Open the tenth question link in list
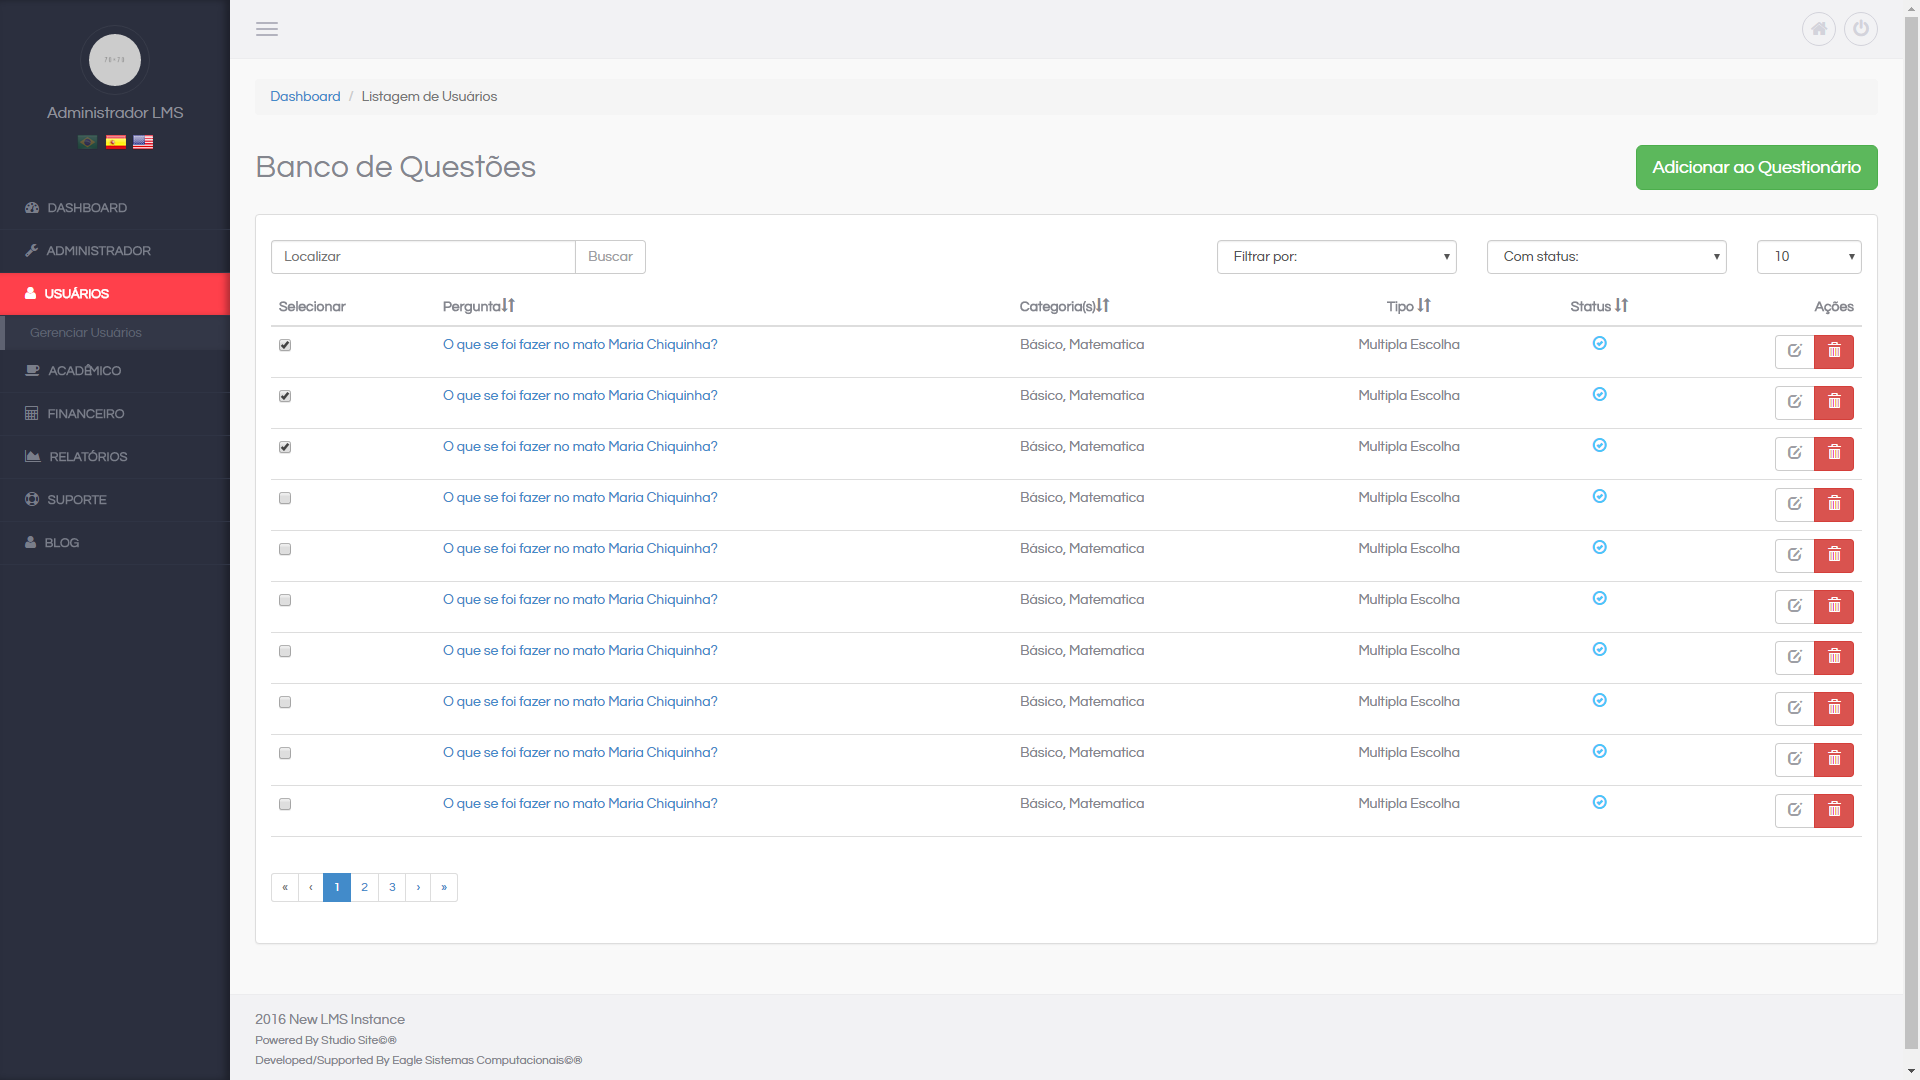Image resolution: width=1920 pixels, height=1080 pixels. point(580,804)
